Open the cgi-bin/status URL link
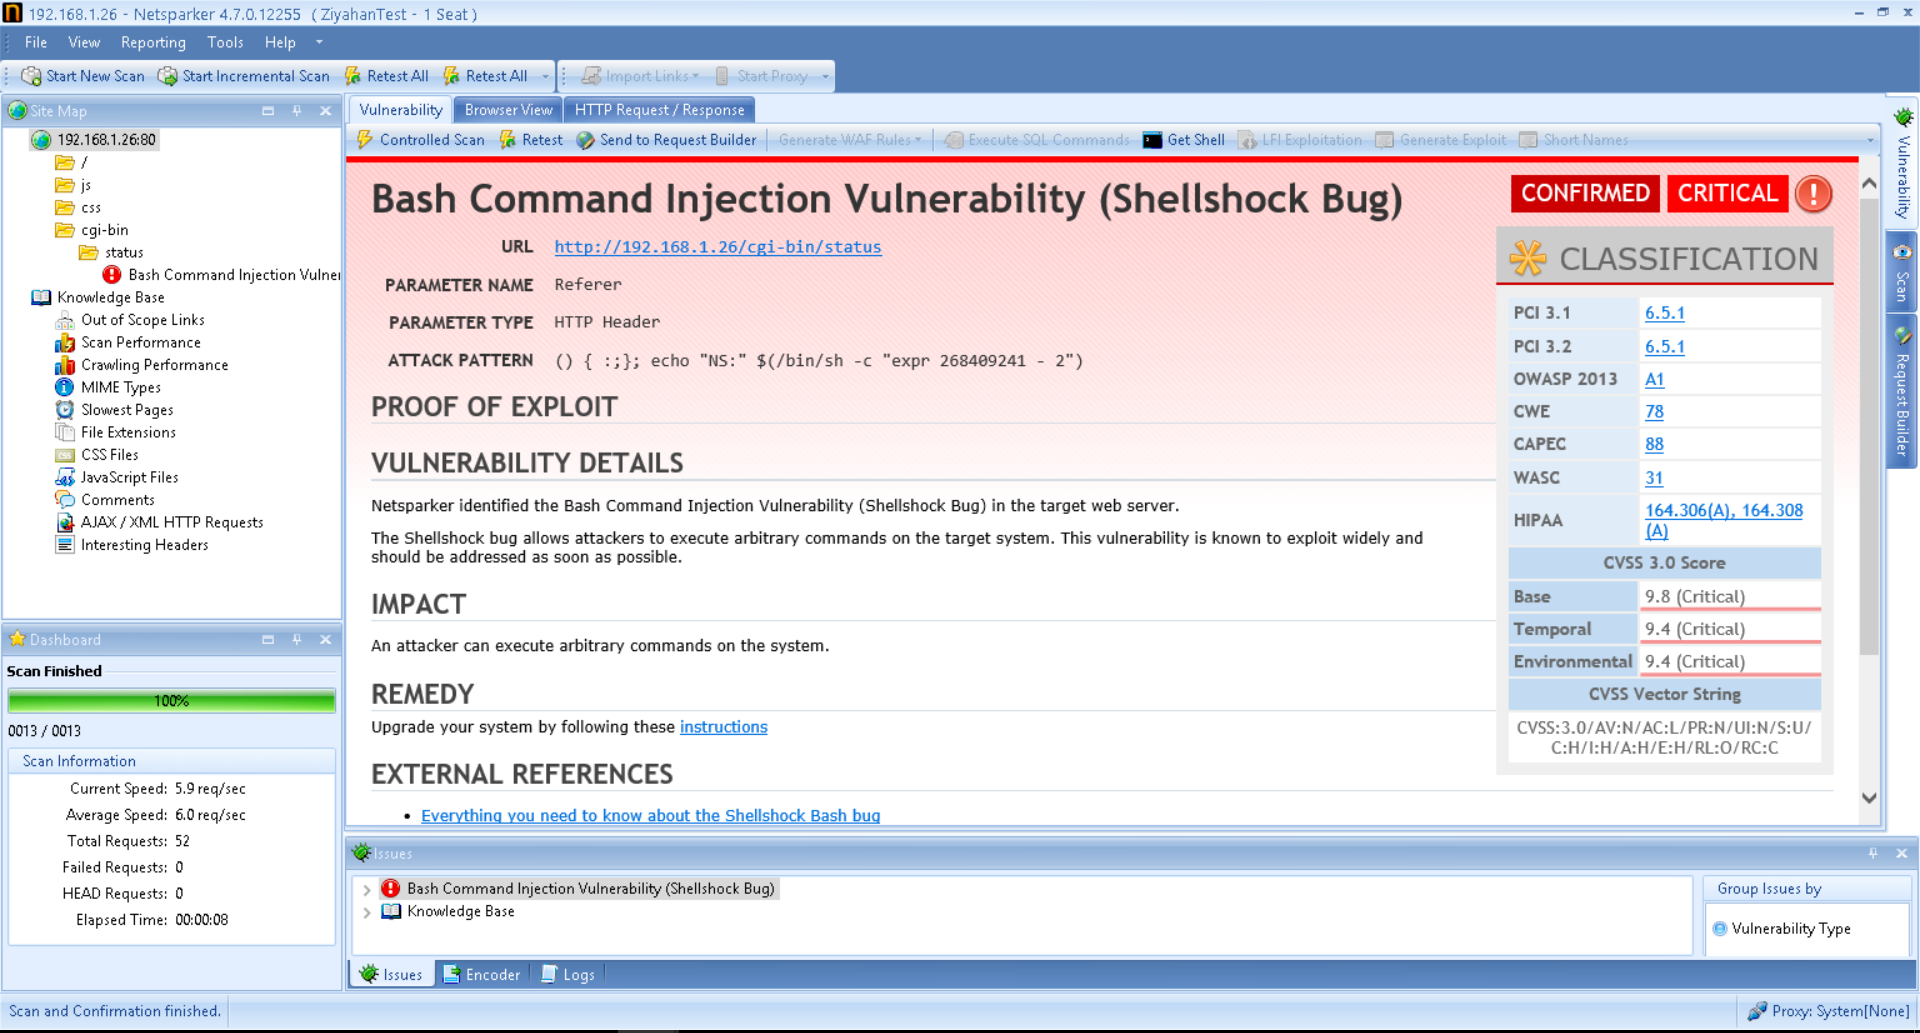 (717, 247)
